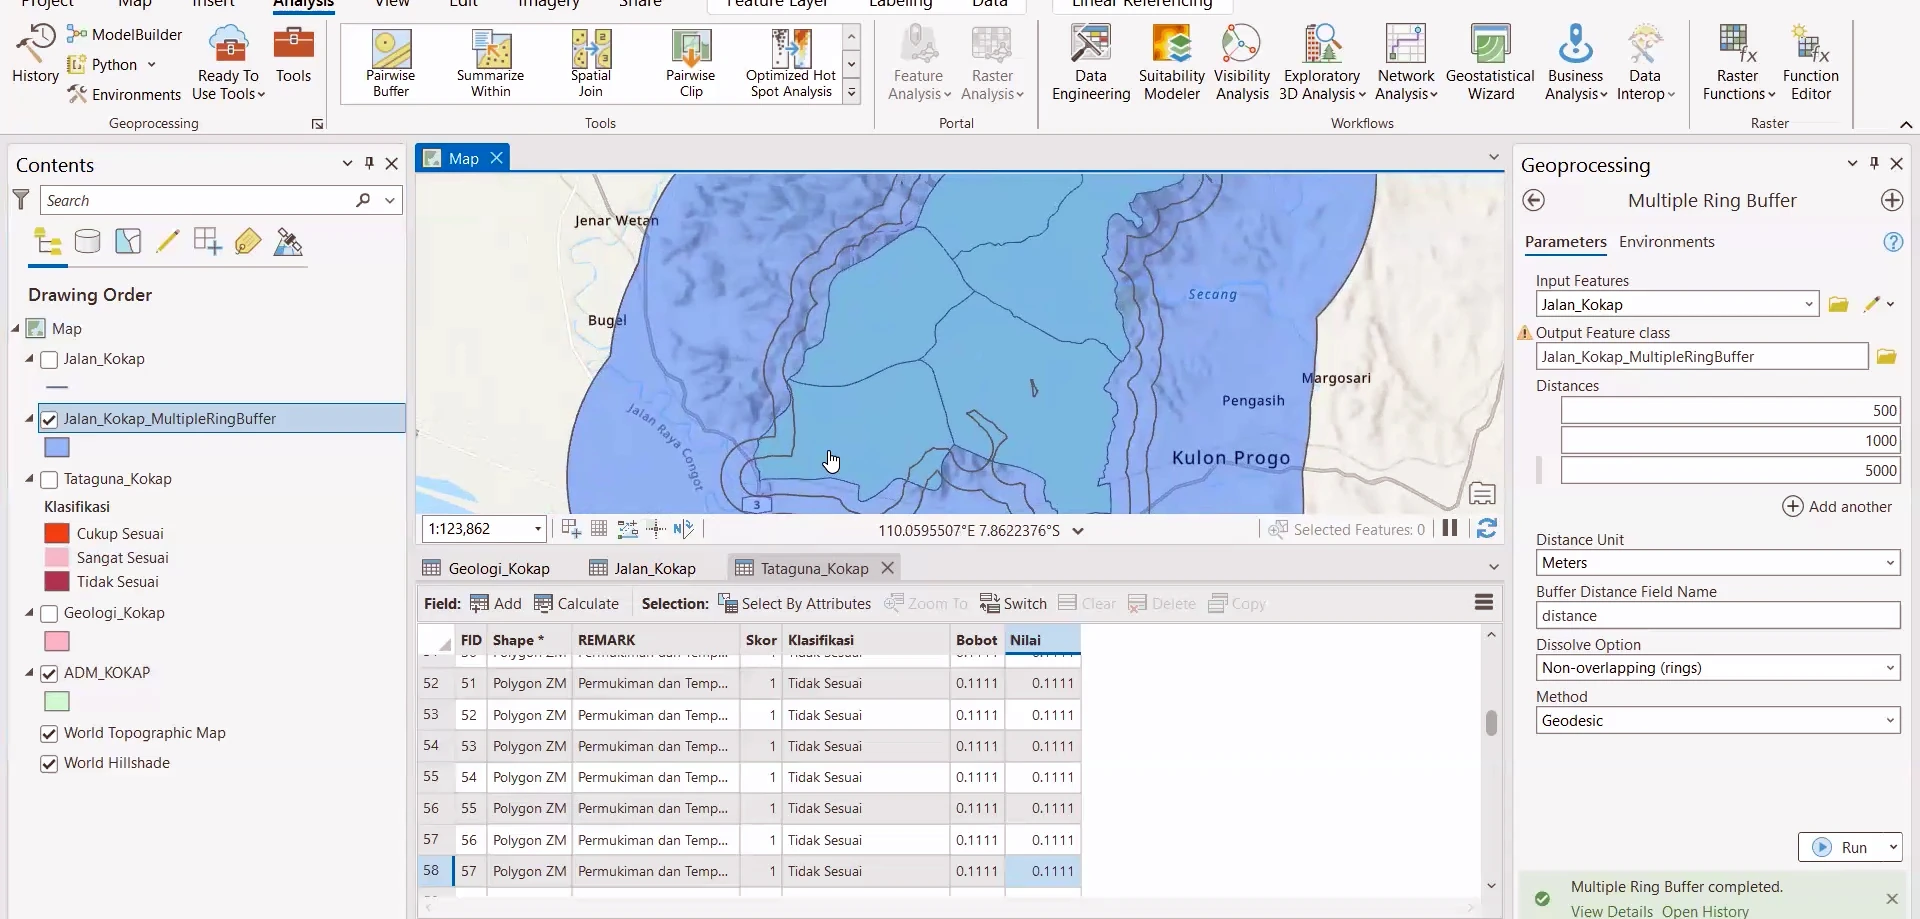Open Data Engineering view
The image size is (1920, 919).
tap(1091, 62)
